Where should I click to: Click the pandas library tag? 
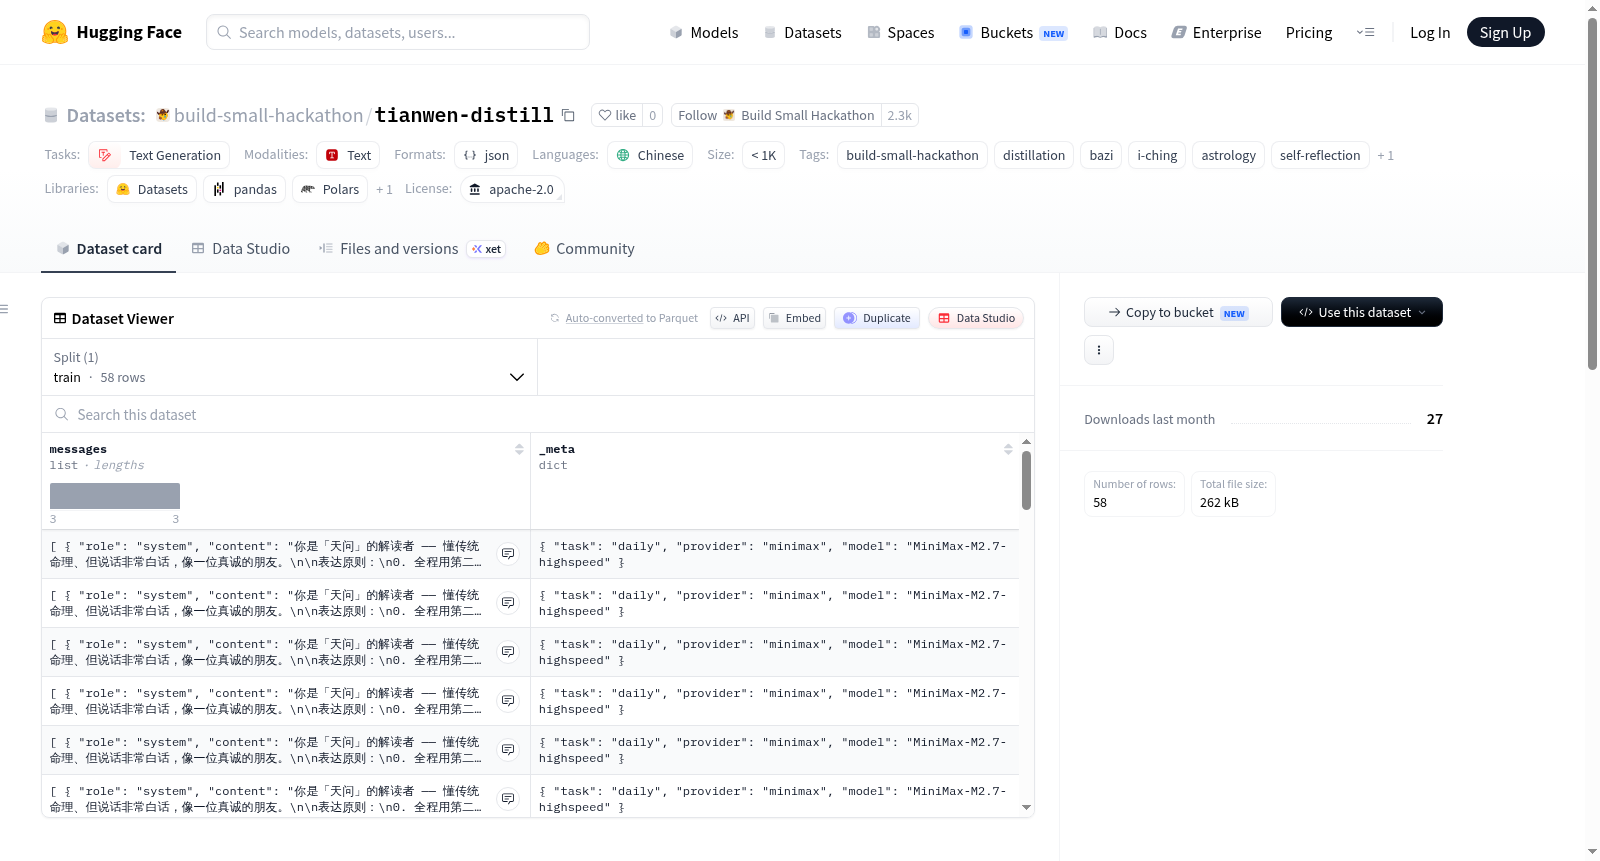[244, 189]
